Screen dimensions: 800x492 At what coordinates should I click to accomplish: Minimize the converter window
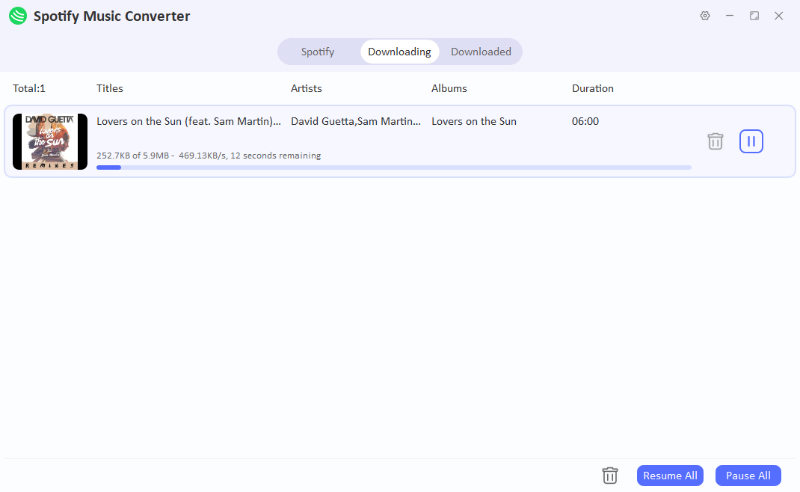pyautogui.click(x=730, y=16)
